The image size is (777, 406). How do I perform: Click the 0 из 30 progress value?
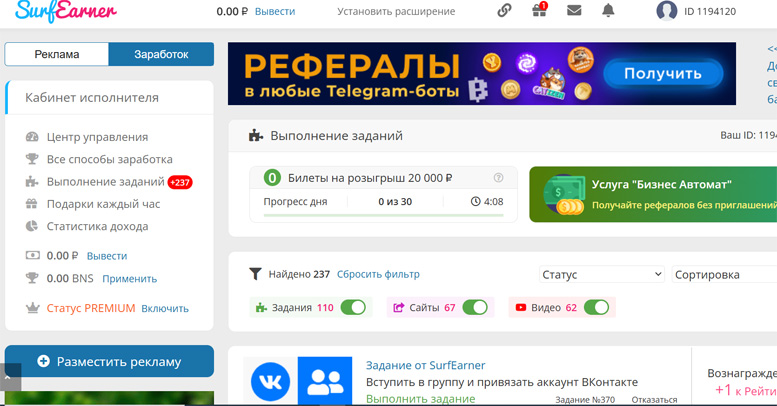(x=395, y=202)
